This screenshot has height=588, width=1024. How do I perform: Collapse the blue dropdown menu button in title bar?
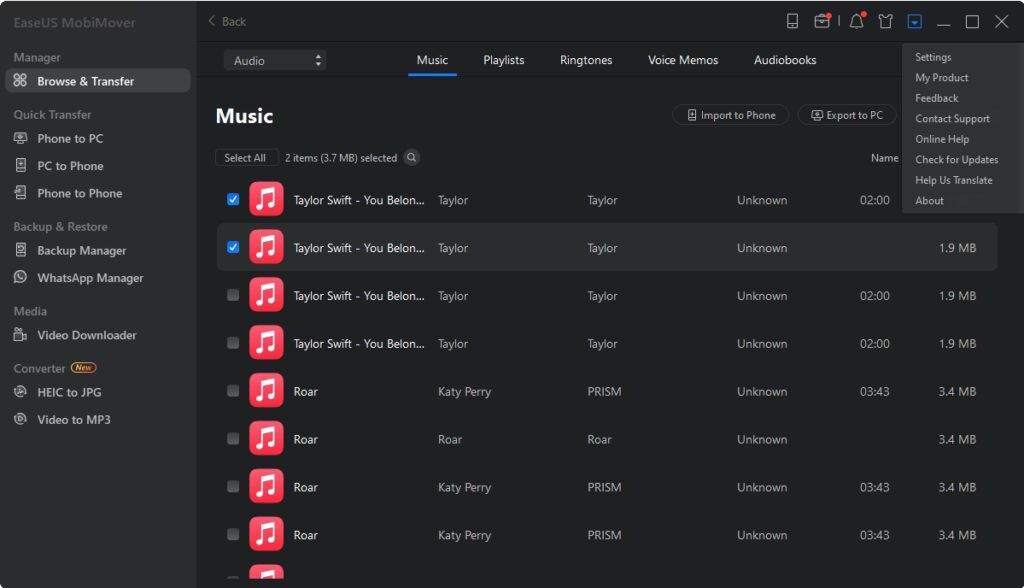pyautogui.click(x=914, y=22)
